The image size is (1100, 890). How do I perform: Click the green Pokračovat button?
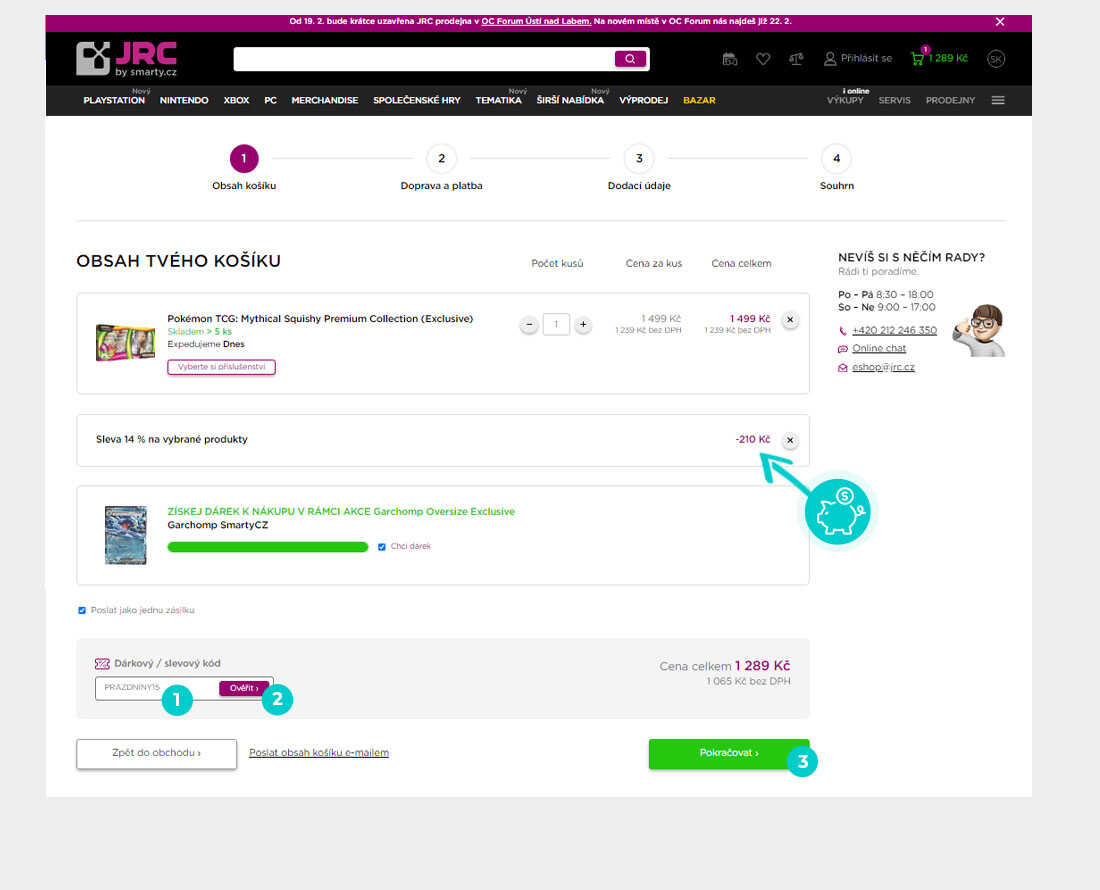[729, 753]
